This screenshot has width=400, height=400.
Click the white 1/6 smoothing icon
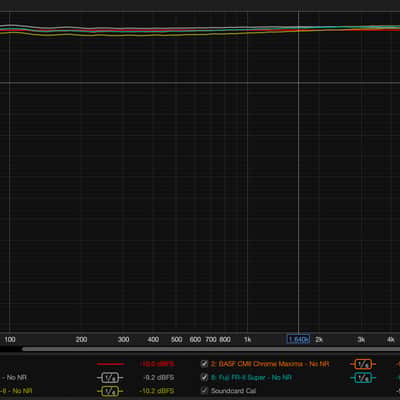point(110,378)
